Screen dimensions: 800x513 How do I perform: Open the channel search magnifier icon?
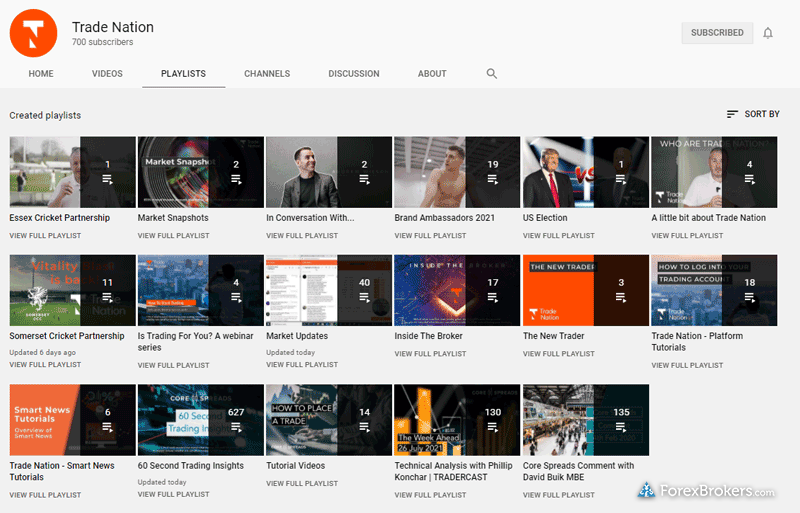coord(491,74)
